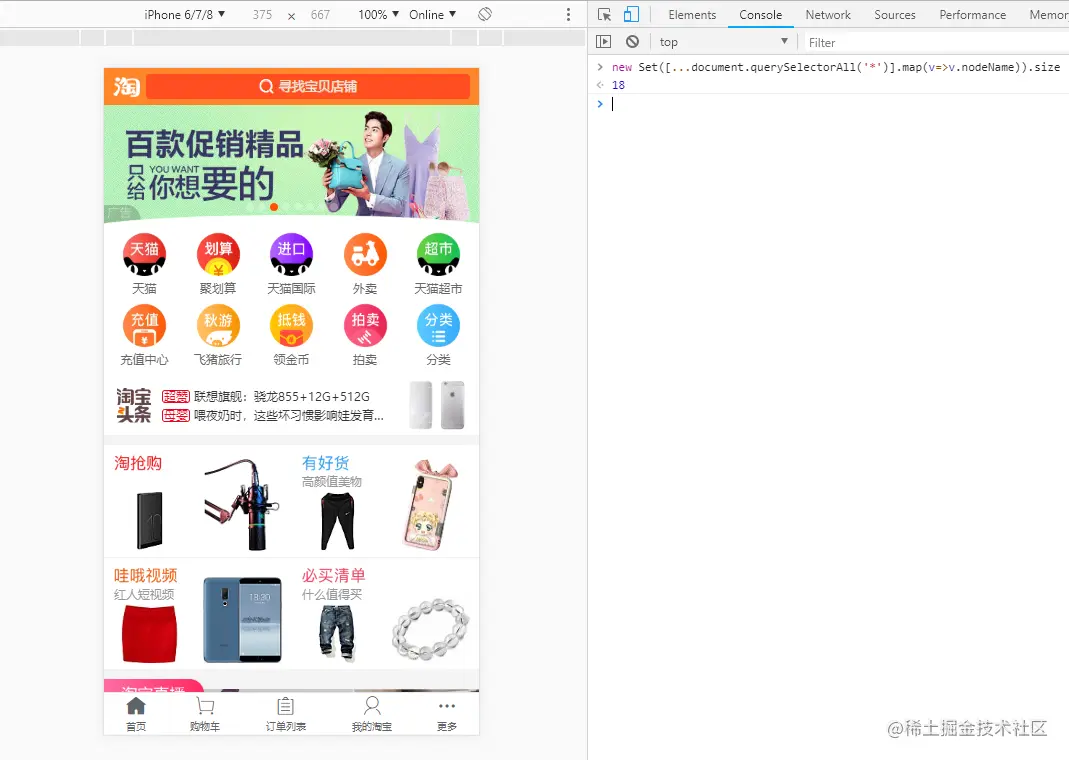Tap 更多 dots icon in bottom bar
1069x760 pixels.
click(x=447, y=706)
